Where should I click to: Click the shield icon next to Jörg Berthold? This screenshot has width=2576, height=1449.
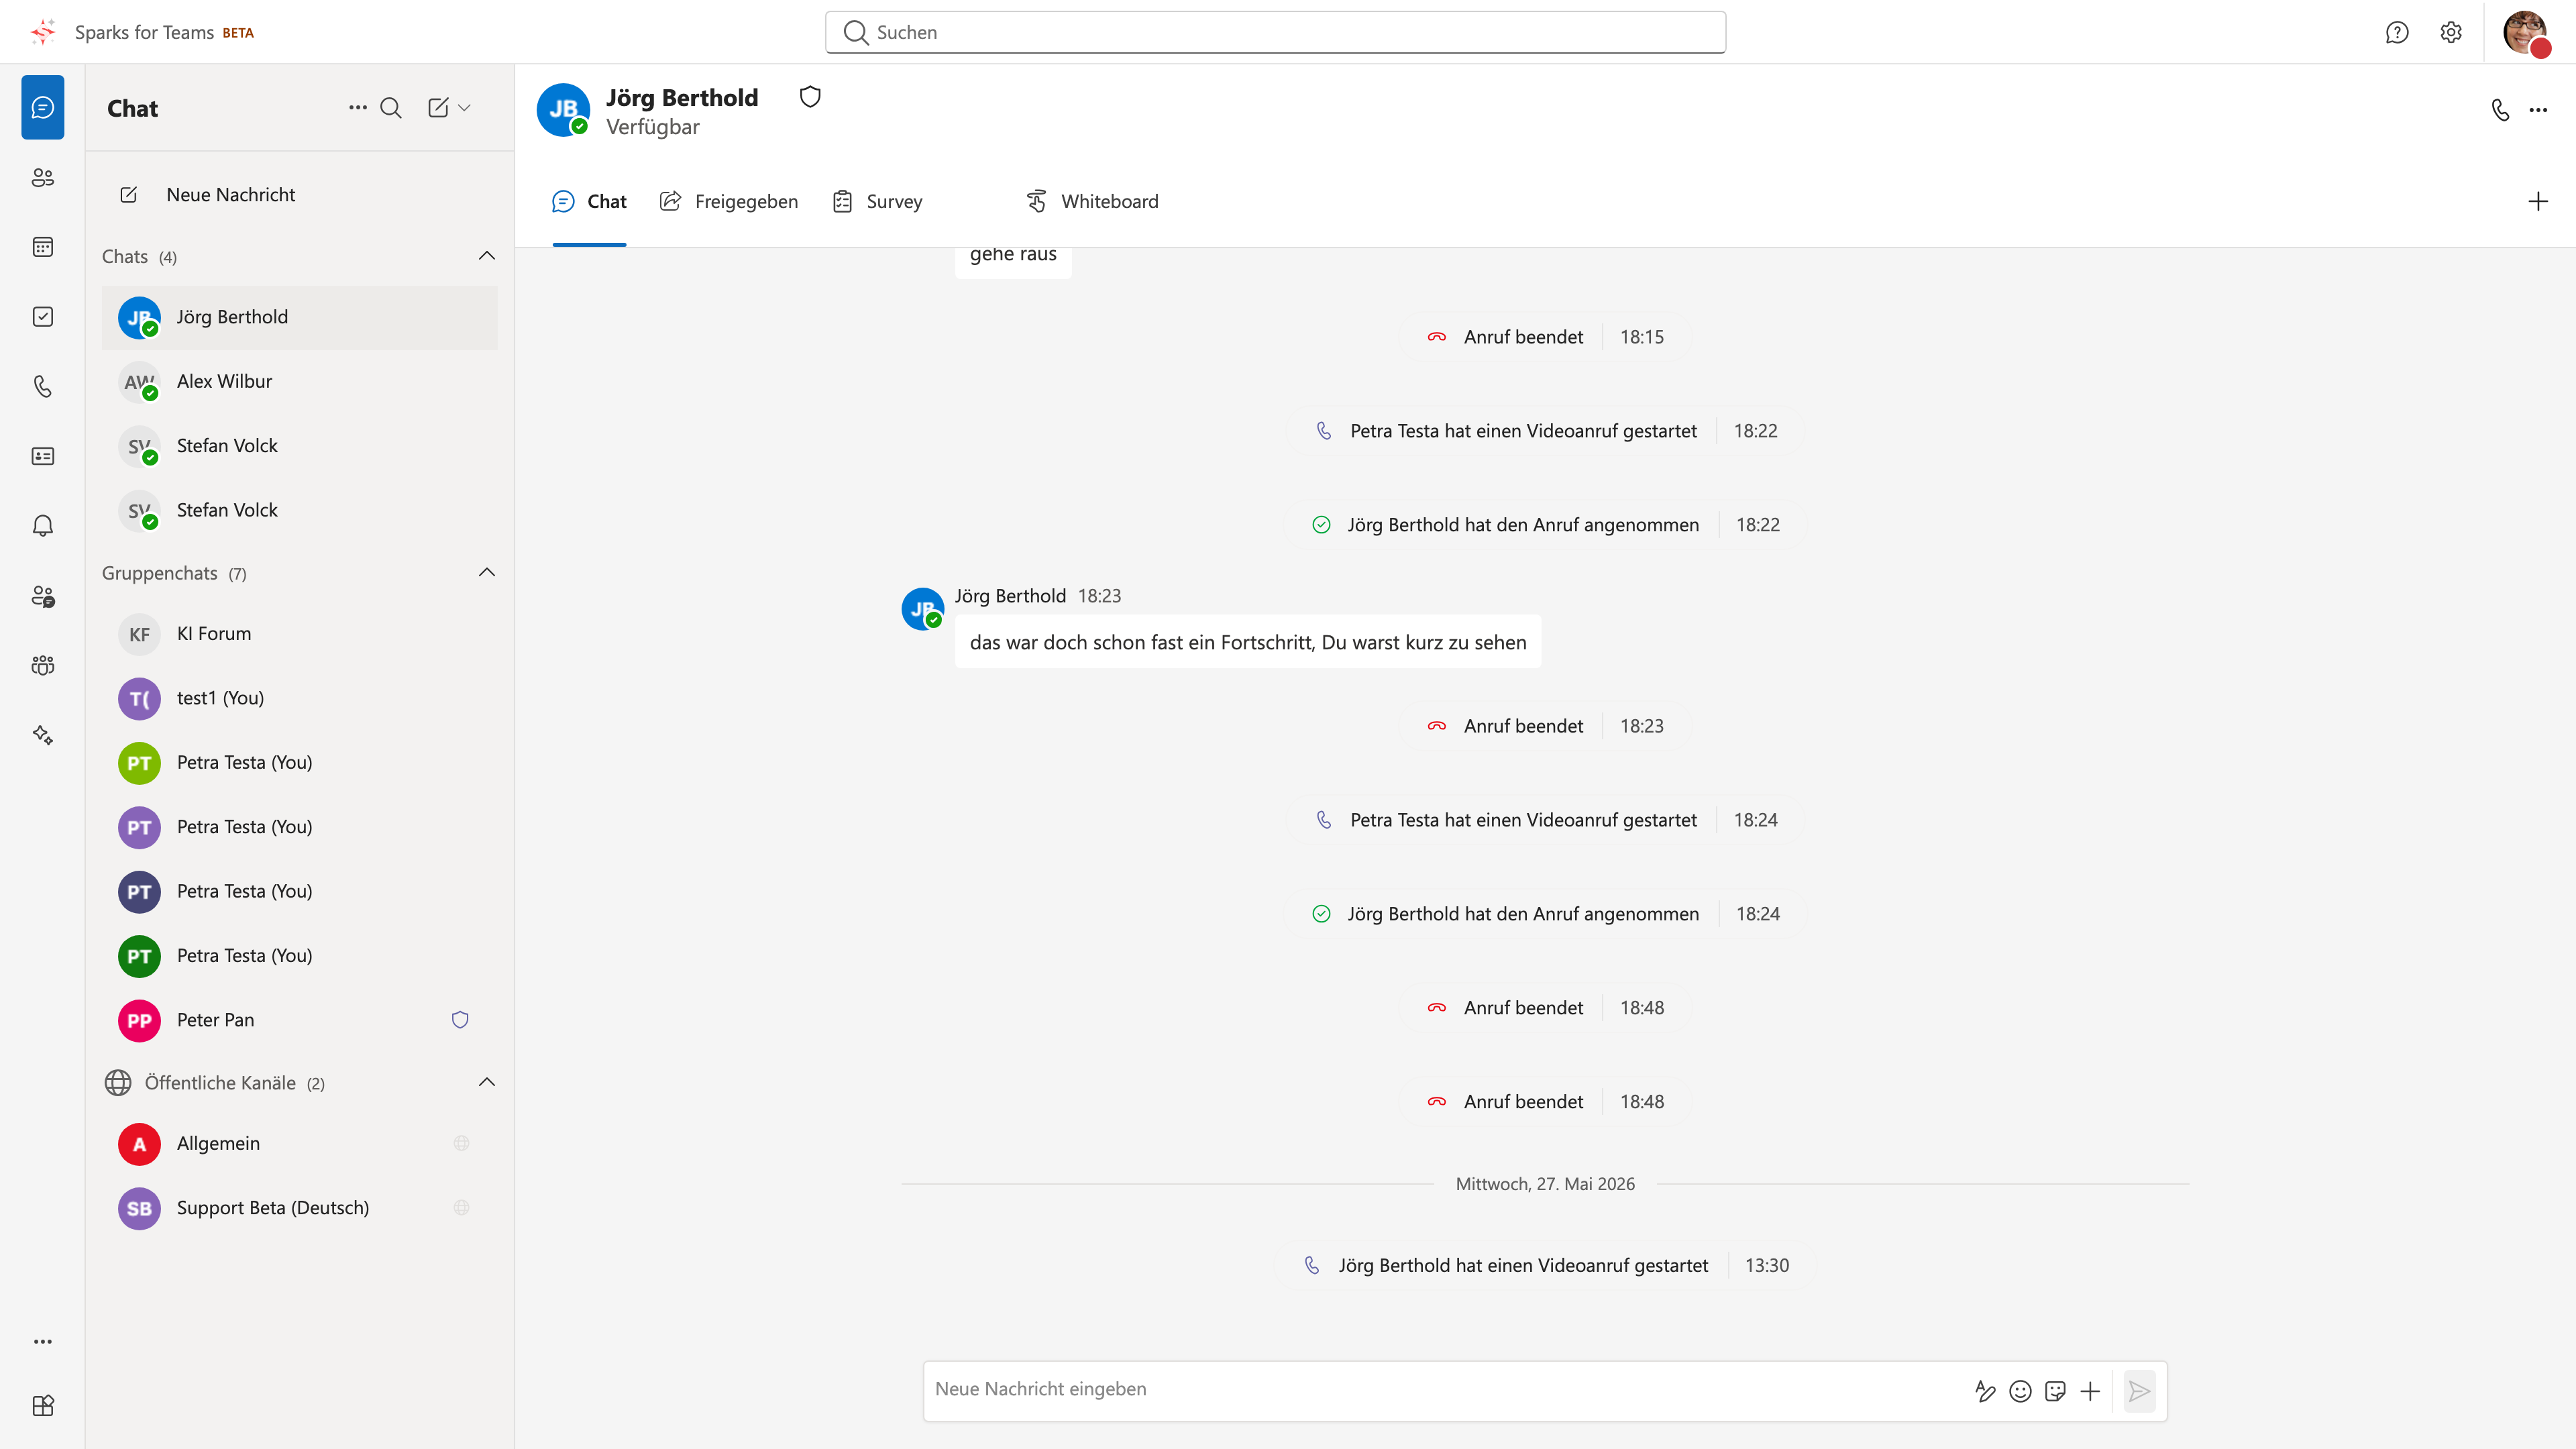[810, 97]
